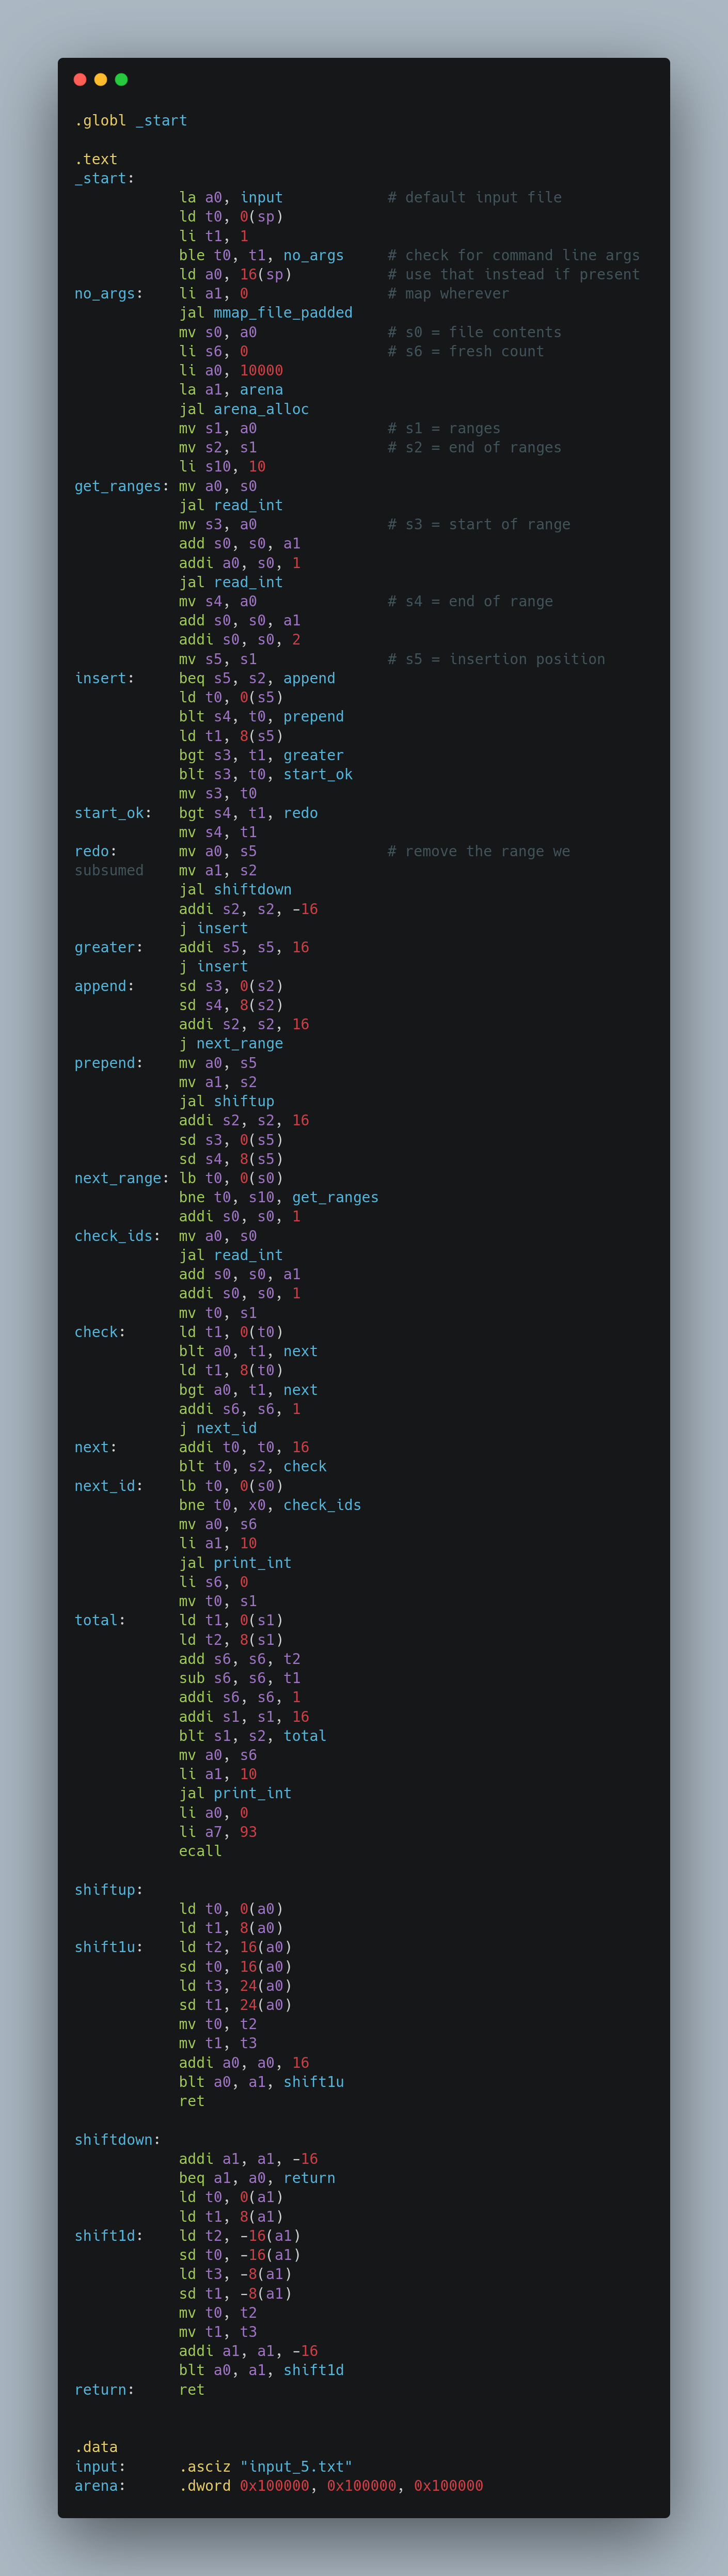
Task: Click the "_start:" label definition
Action: point(105,178)
